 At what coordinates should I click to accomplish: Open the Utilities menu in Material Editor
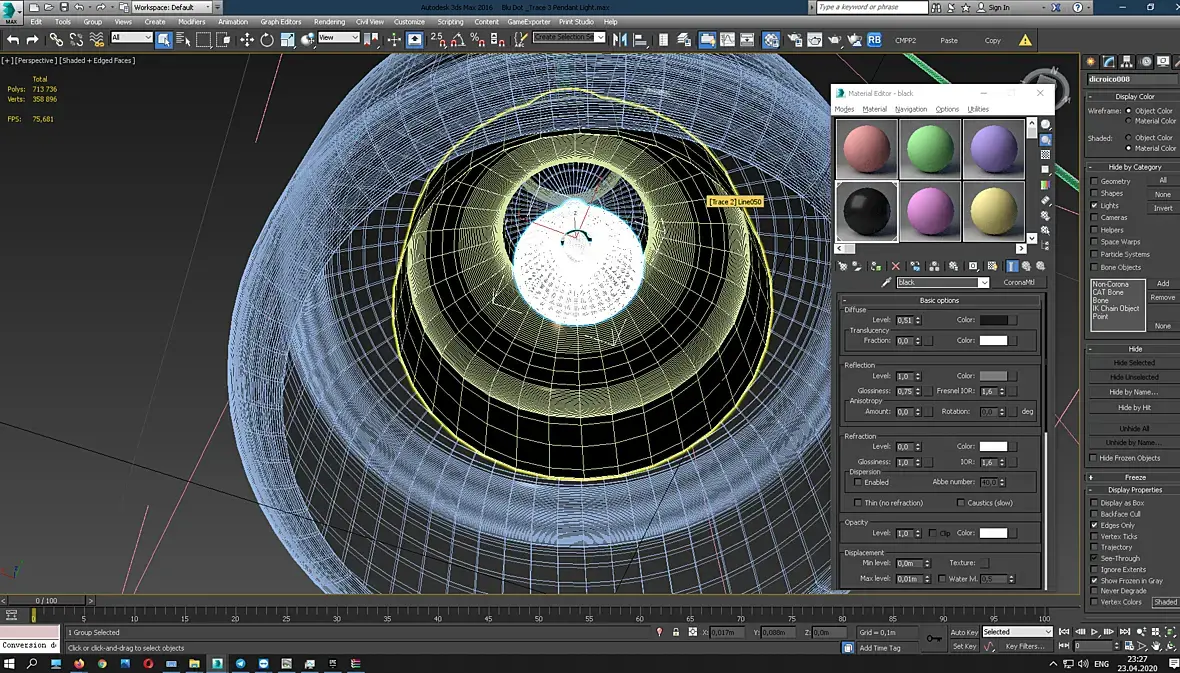click(977, 109)
